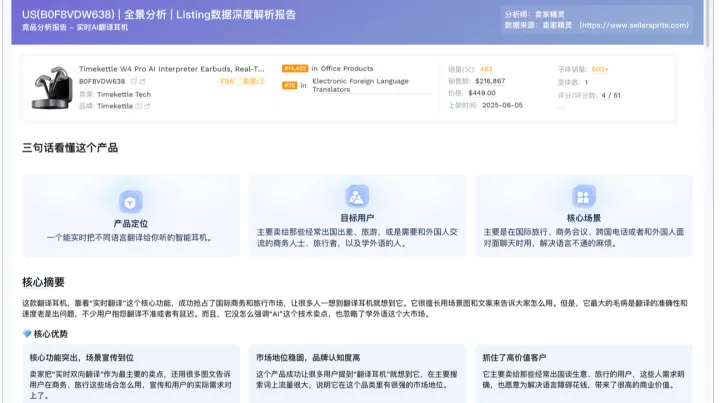The height and width of the screenshot is (403, 720).
Task: Click the #14,423 rank badge
Action: click(x=295, y=68)
